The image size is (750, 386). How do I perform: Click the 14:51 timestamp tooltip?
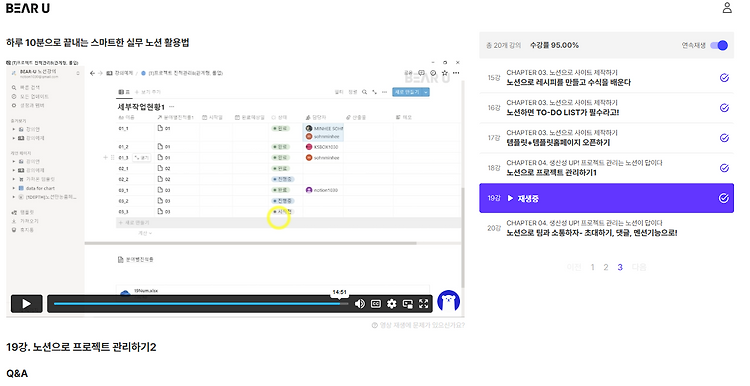click(x=339, y=292)
